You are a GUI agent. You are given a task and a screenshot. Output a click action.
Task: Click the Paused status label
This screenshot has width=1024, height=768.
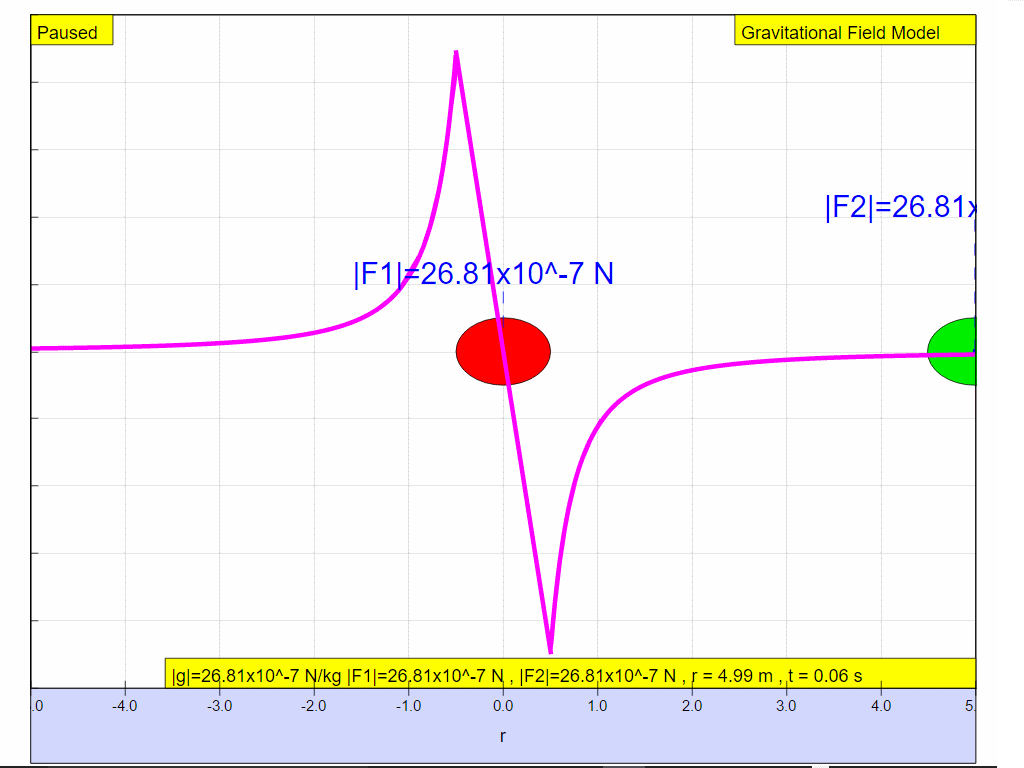click(x=68, y=32)
